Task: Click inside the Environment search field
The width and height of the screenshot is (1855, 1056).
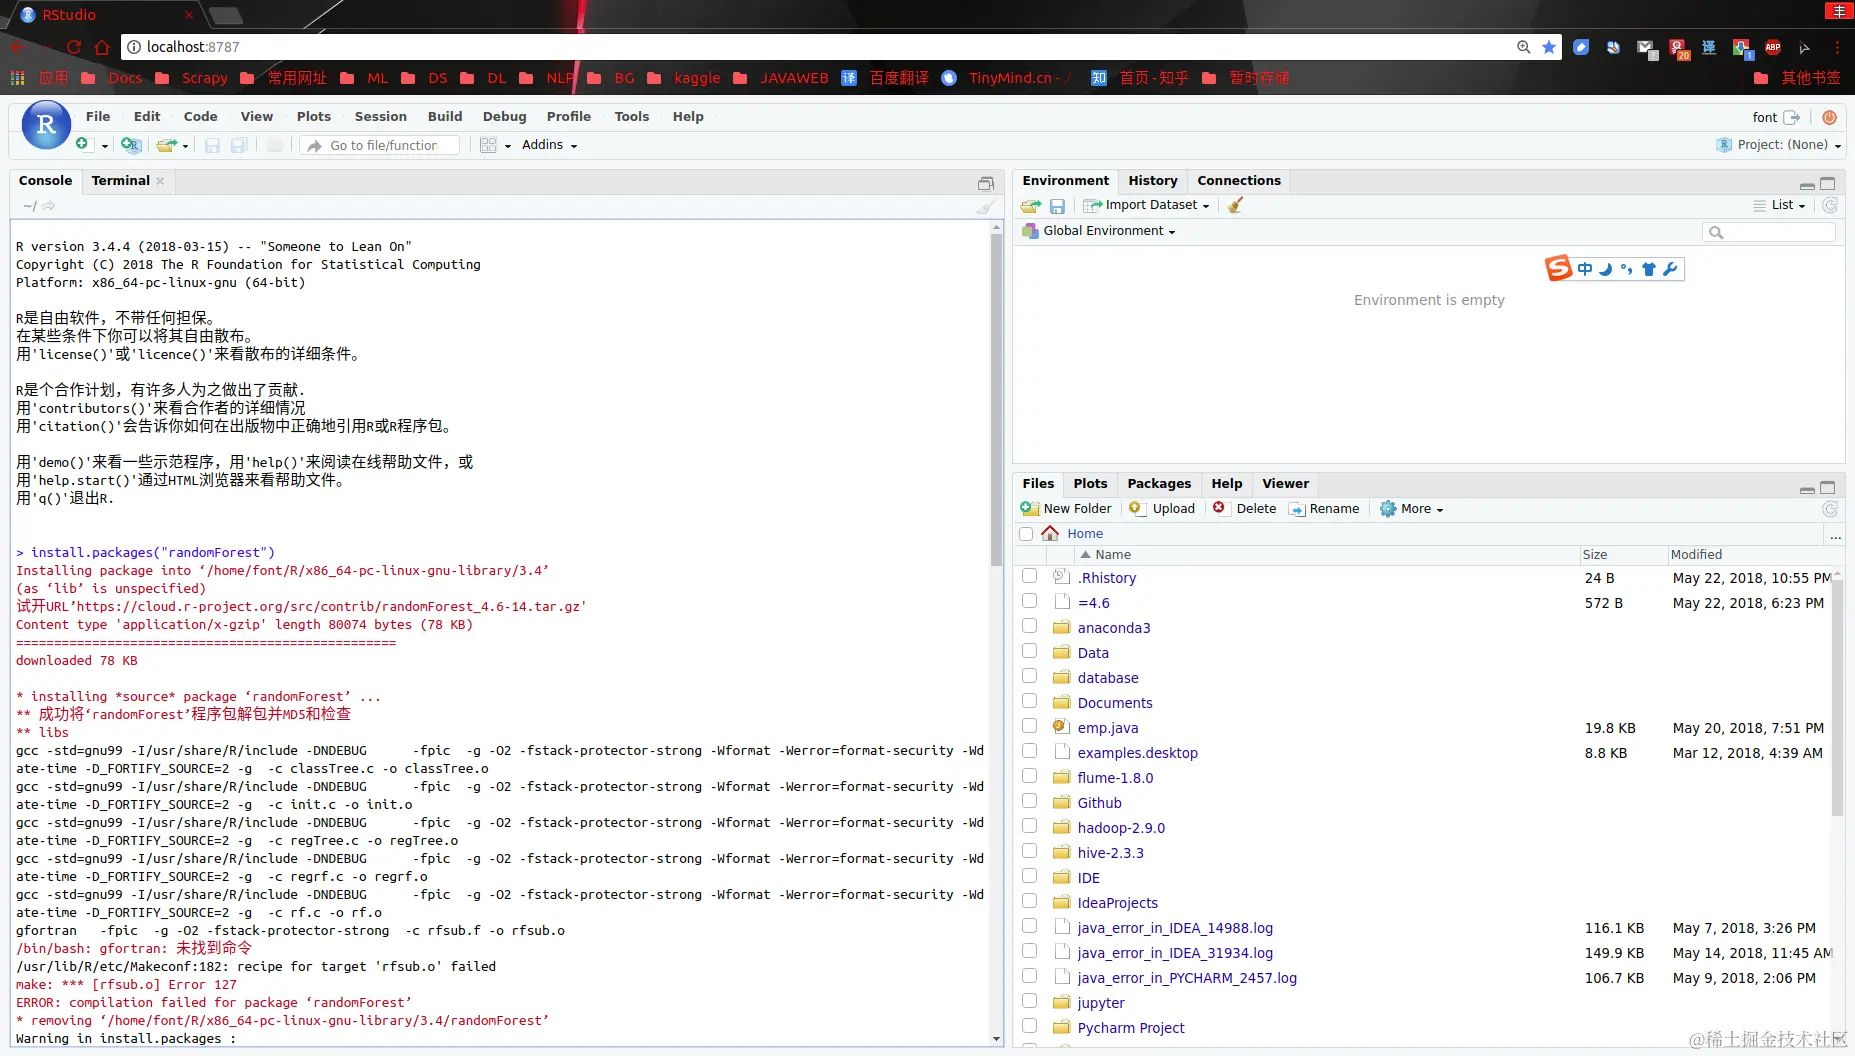Action: coord(1768,231)
